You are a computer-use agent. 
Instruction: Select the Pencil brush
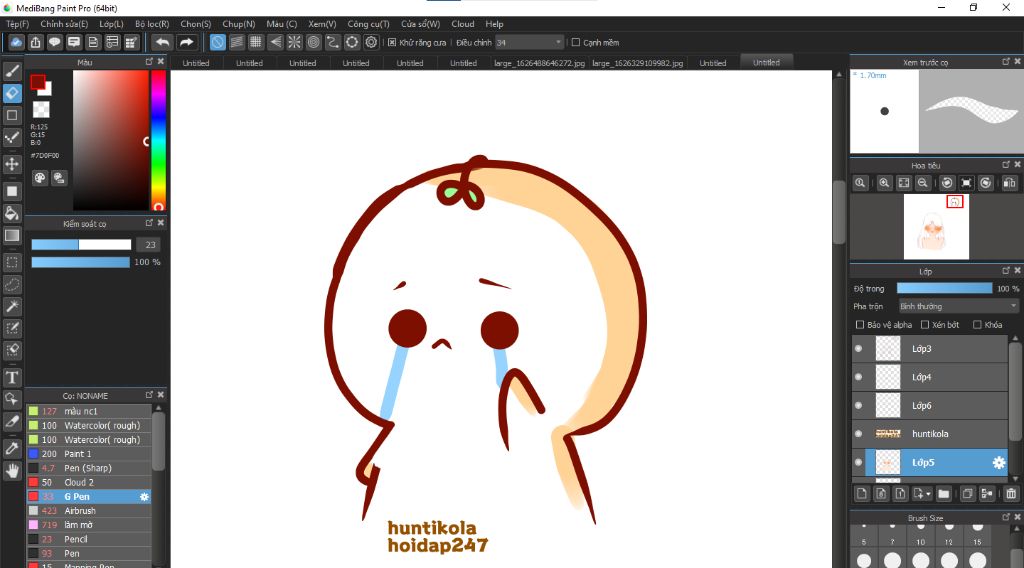pyautogui.click(x=89, y=539)
